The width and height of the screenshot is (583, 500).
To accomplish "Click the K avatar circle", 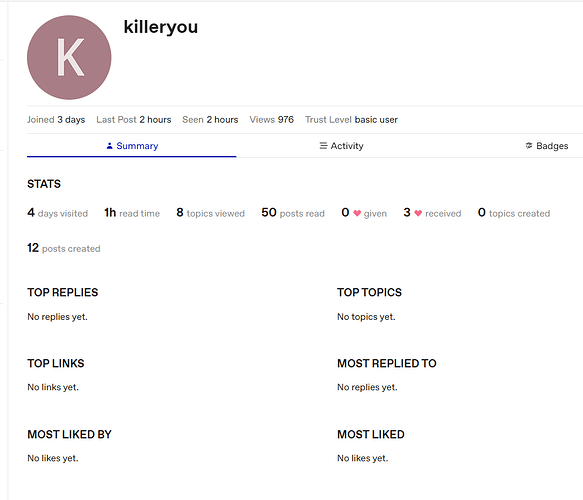I will (x=69, y=57).
